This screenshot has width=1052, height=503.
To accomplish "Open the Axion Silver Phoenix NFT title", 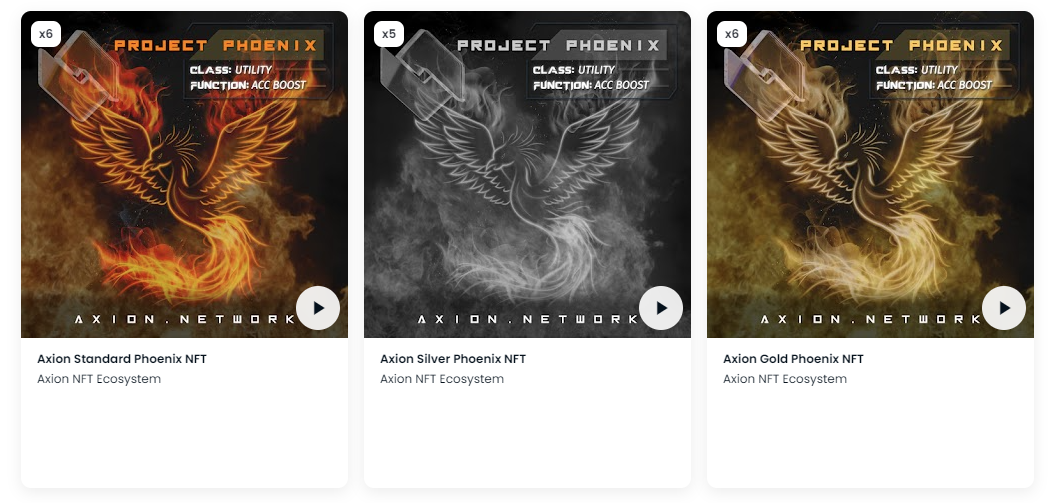I will pyautogui.click(x=453, y=359).
